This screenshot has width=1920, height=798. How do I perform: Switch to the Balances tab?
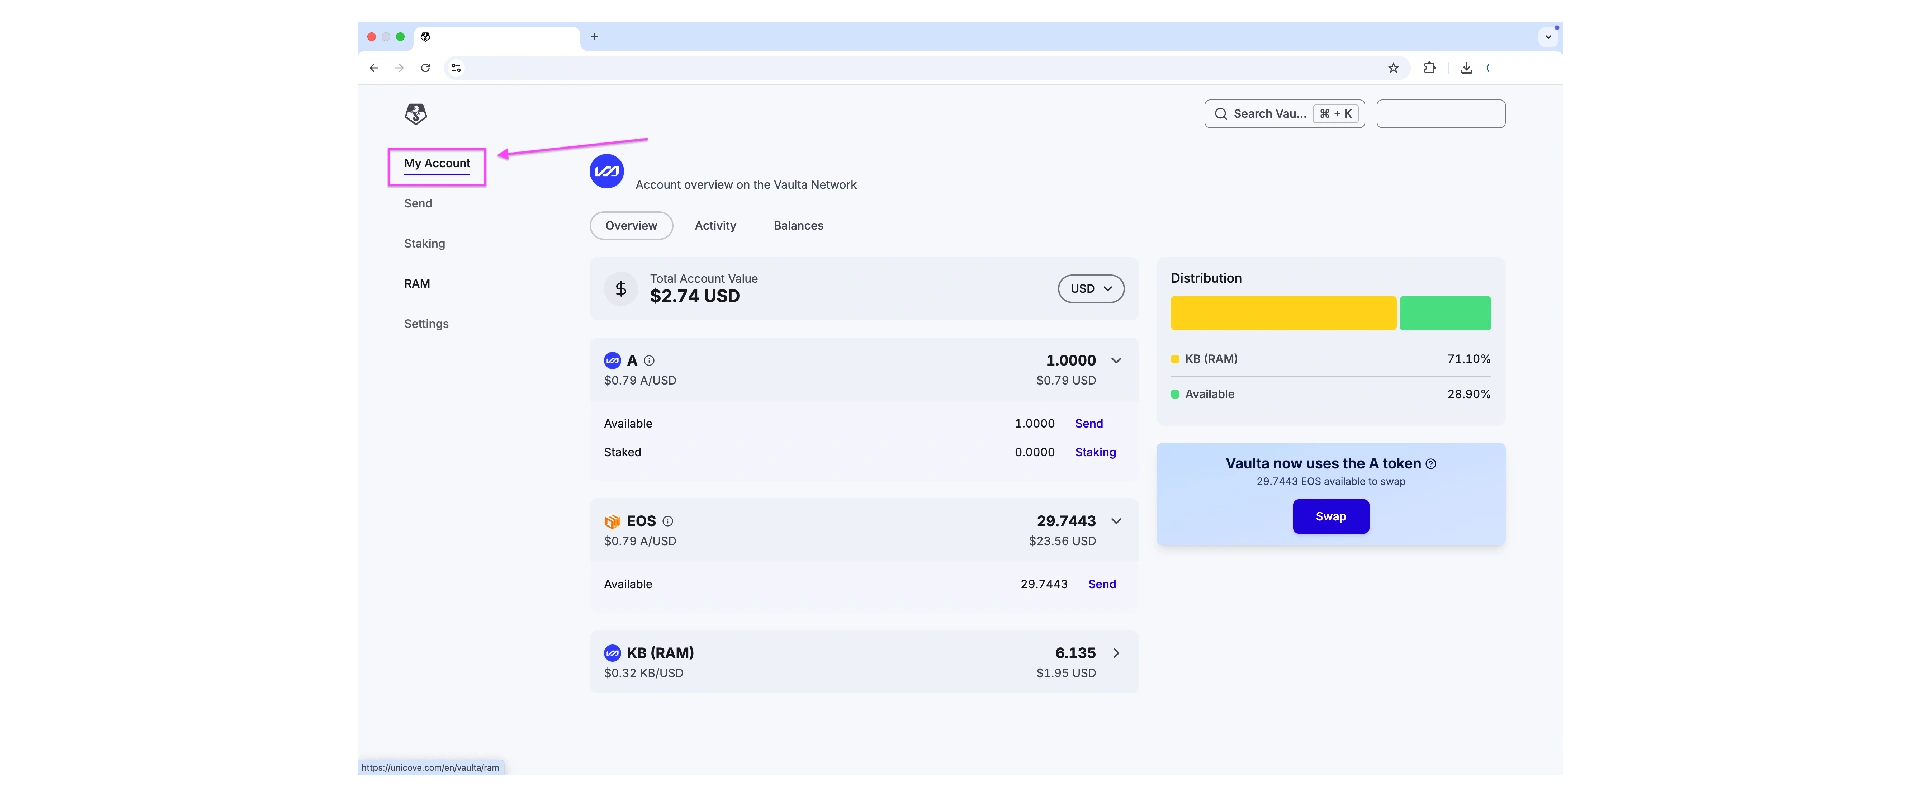pyautogui.click(x=798, y=226)
